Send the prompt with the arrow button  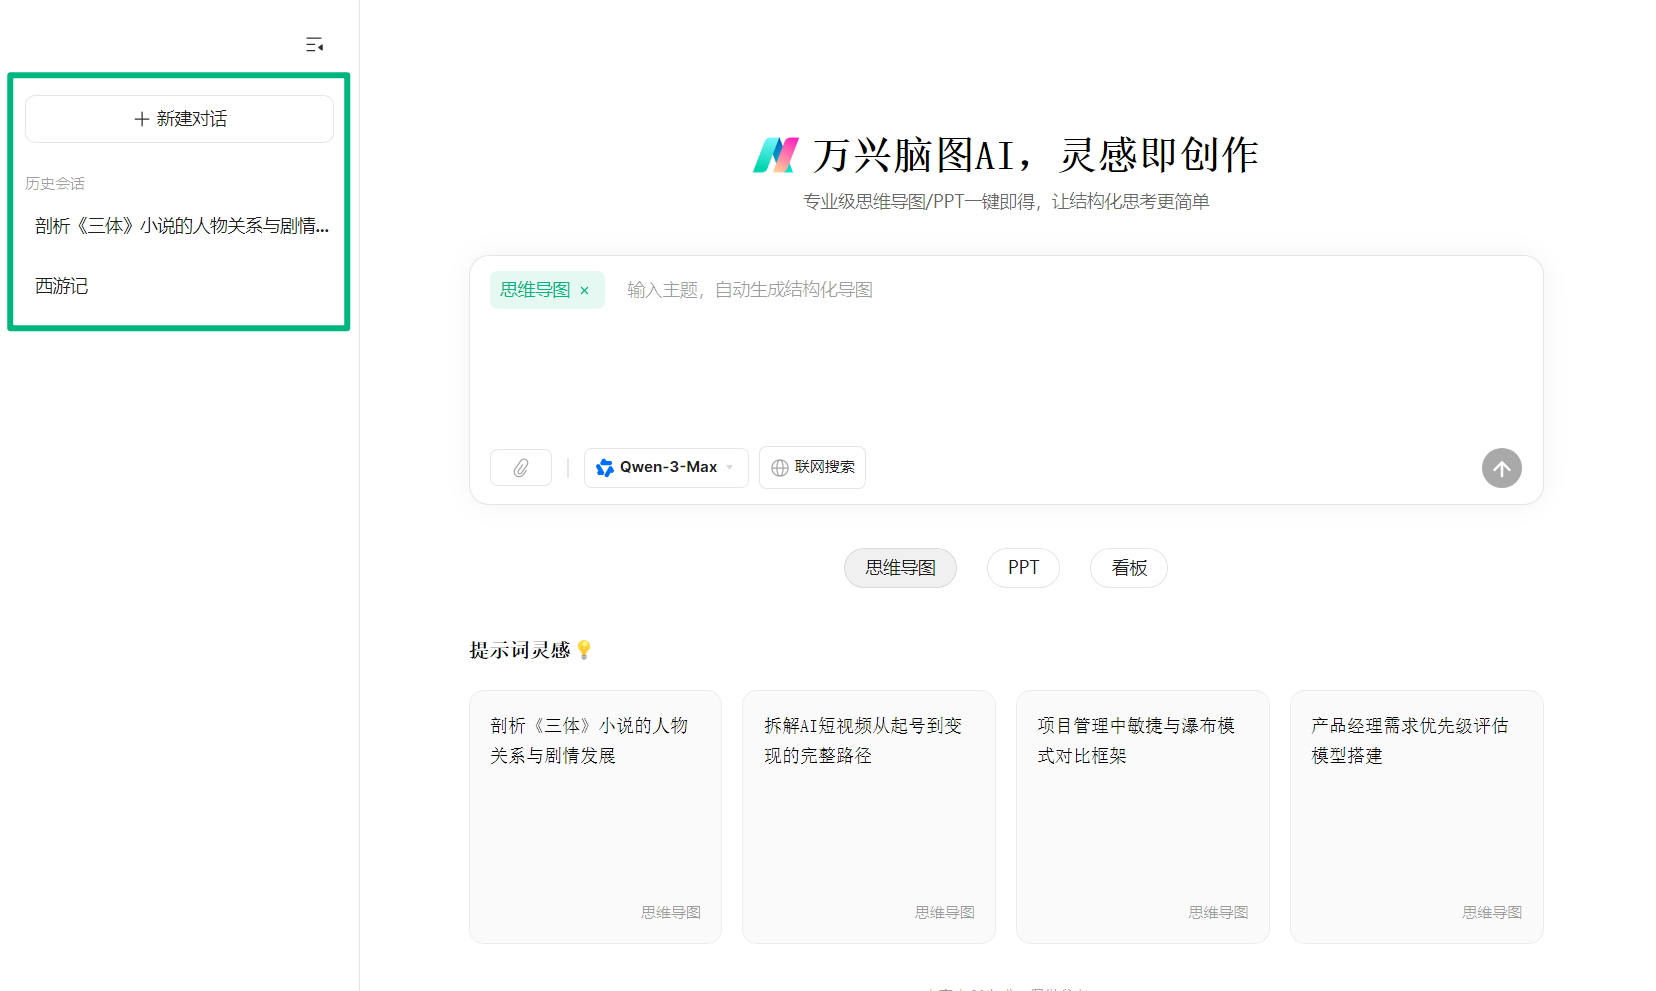[x=1501, y=468]
